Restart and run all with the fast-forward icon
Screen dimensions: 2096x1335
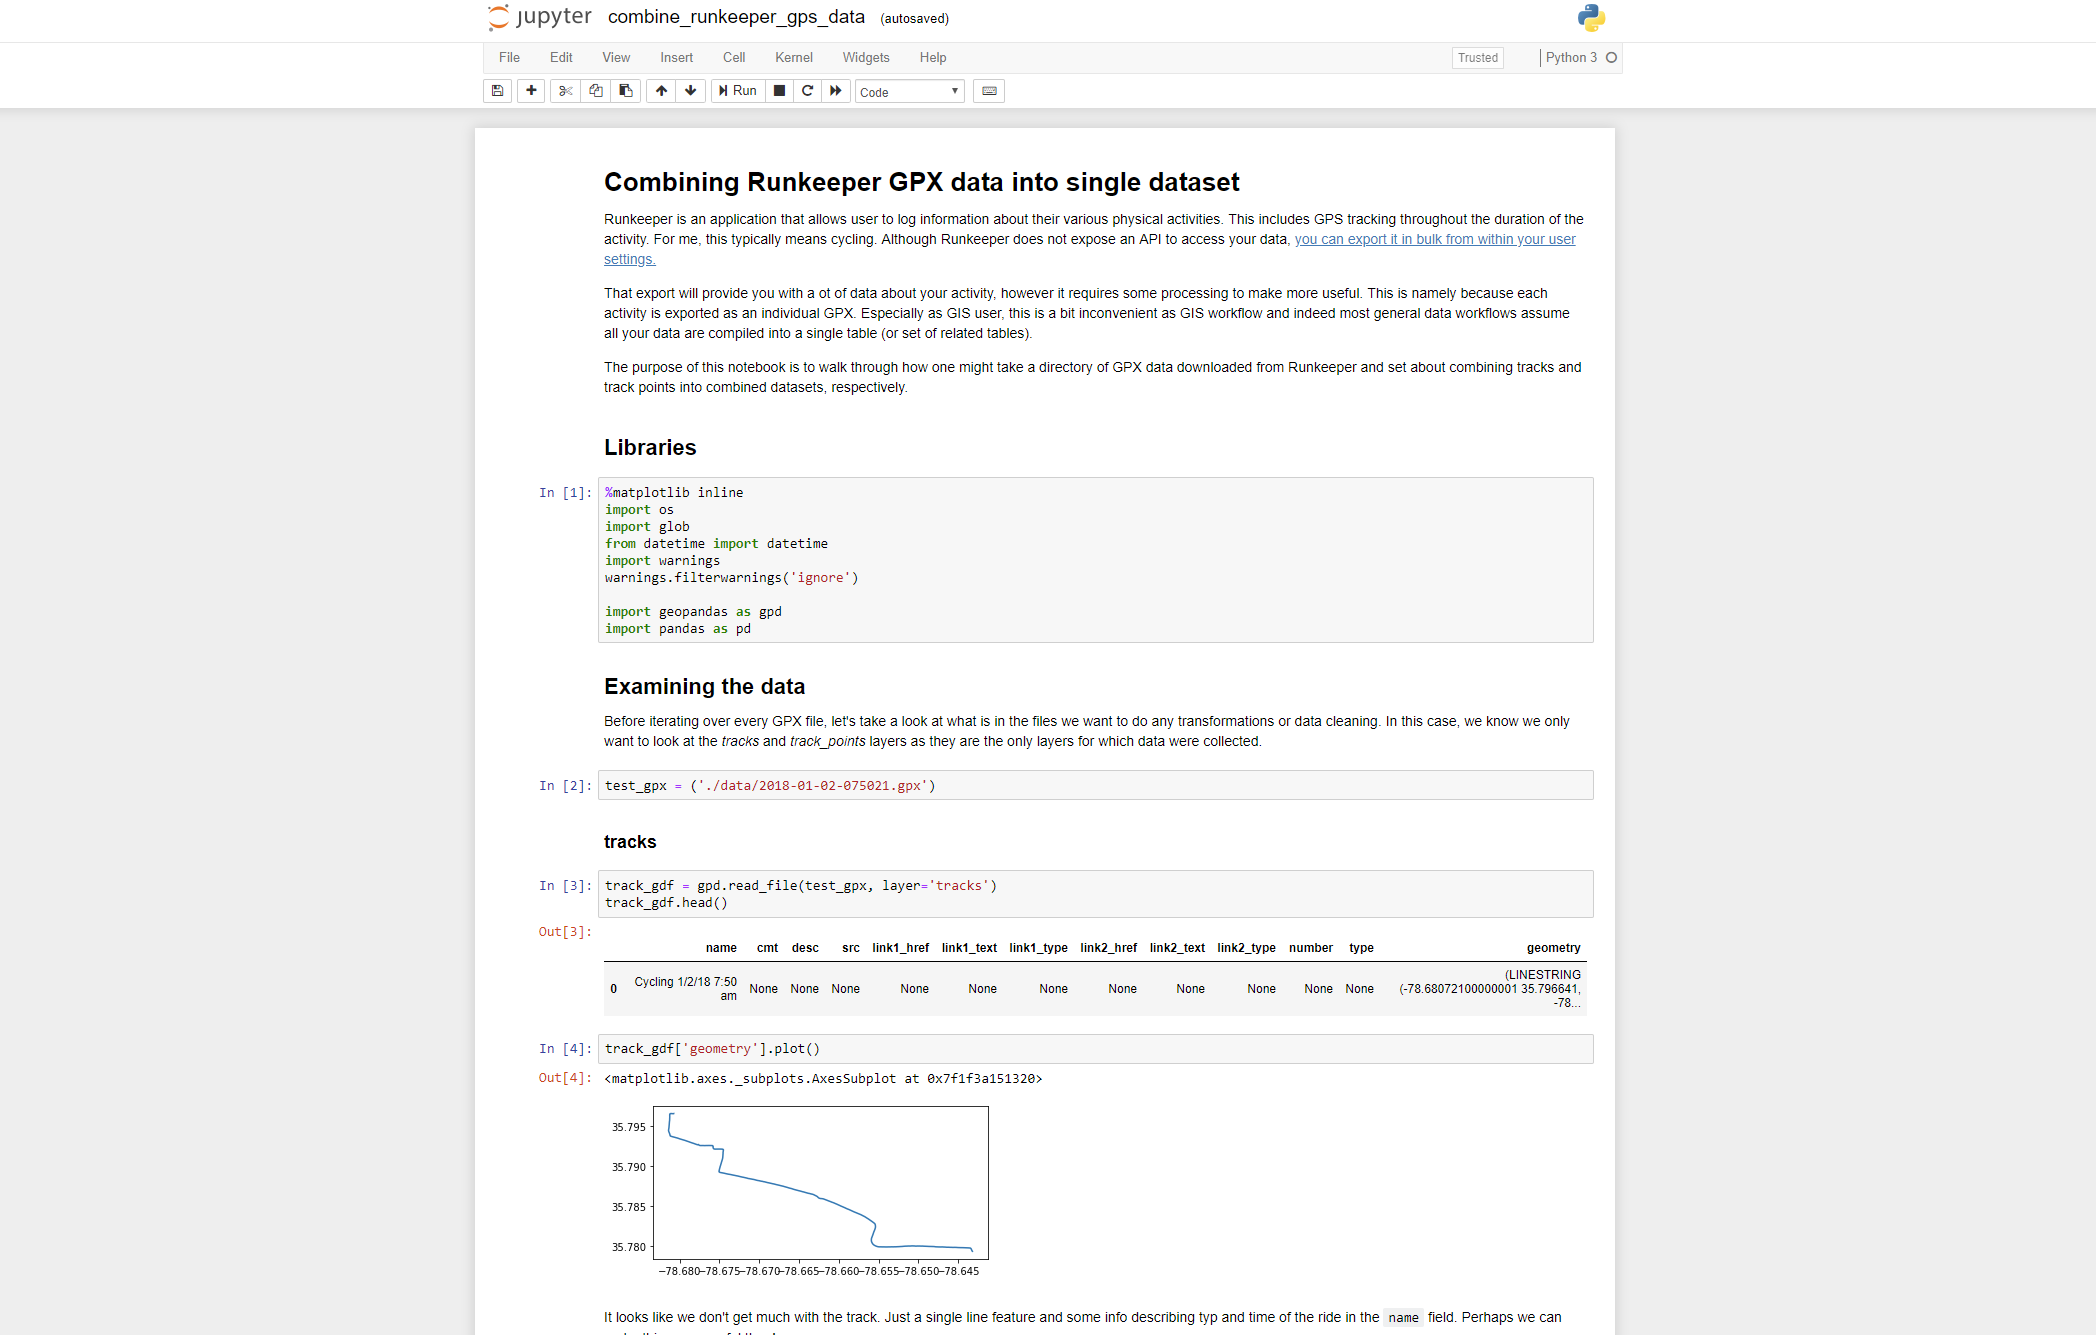836,91
